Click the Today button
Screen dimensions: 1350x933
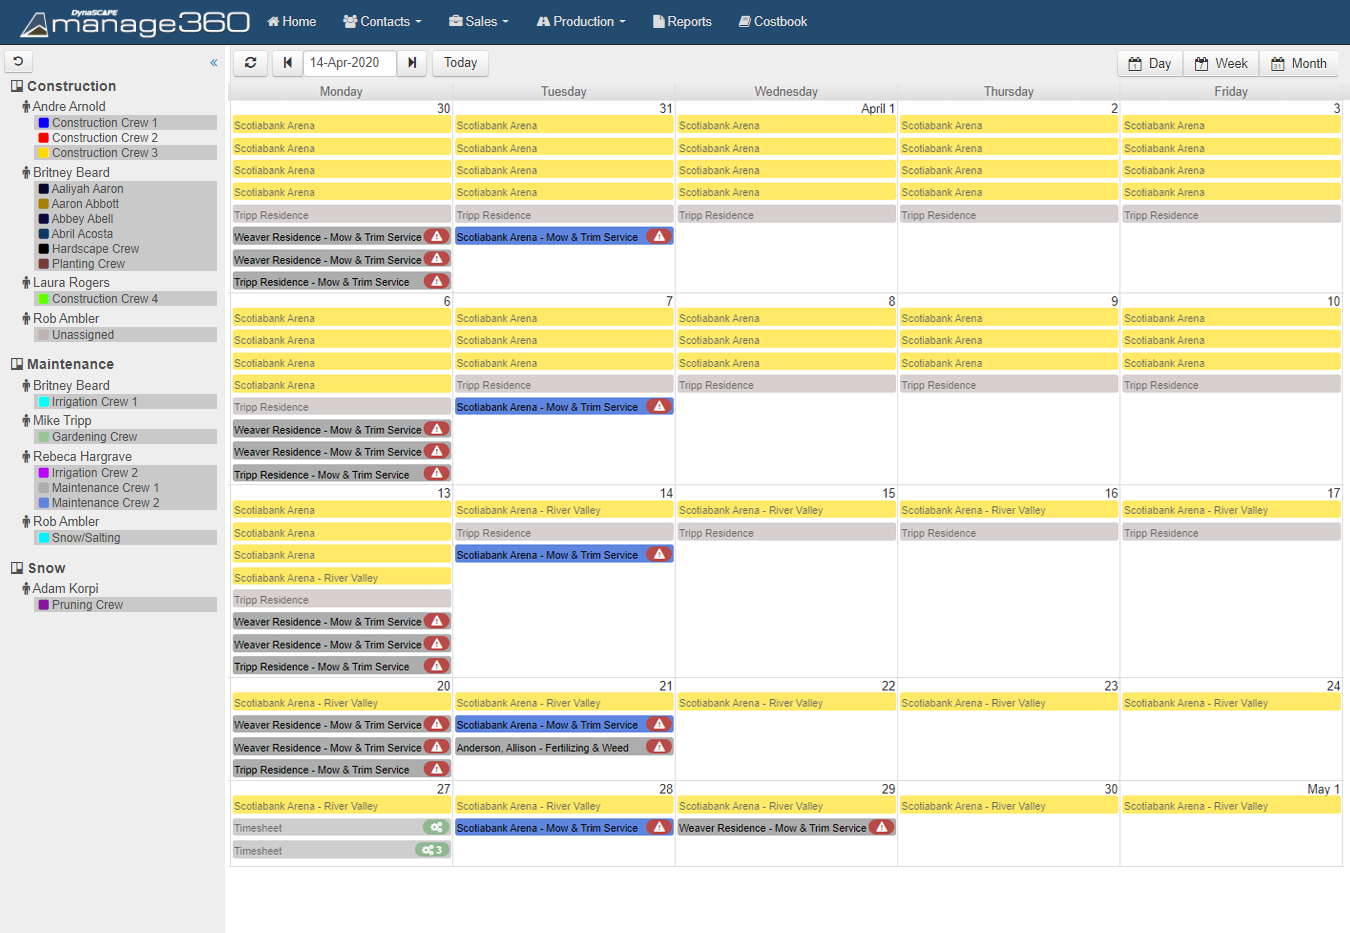pos(460,63)
